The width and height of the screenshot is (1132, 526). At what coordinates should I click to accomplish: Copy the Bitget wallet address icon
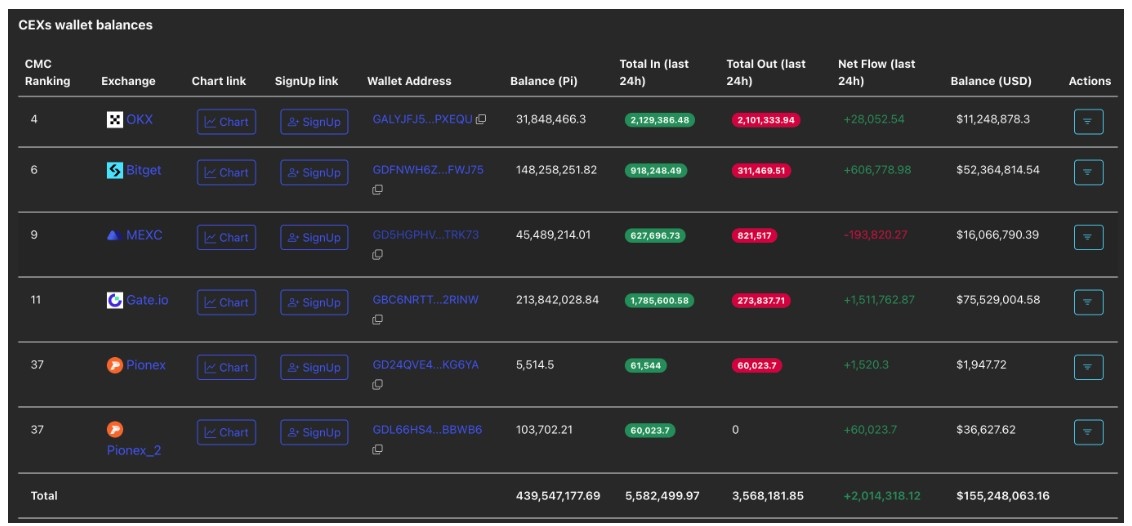click(x=377, y=190)
